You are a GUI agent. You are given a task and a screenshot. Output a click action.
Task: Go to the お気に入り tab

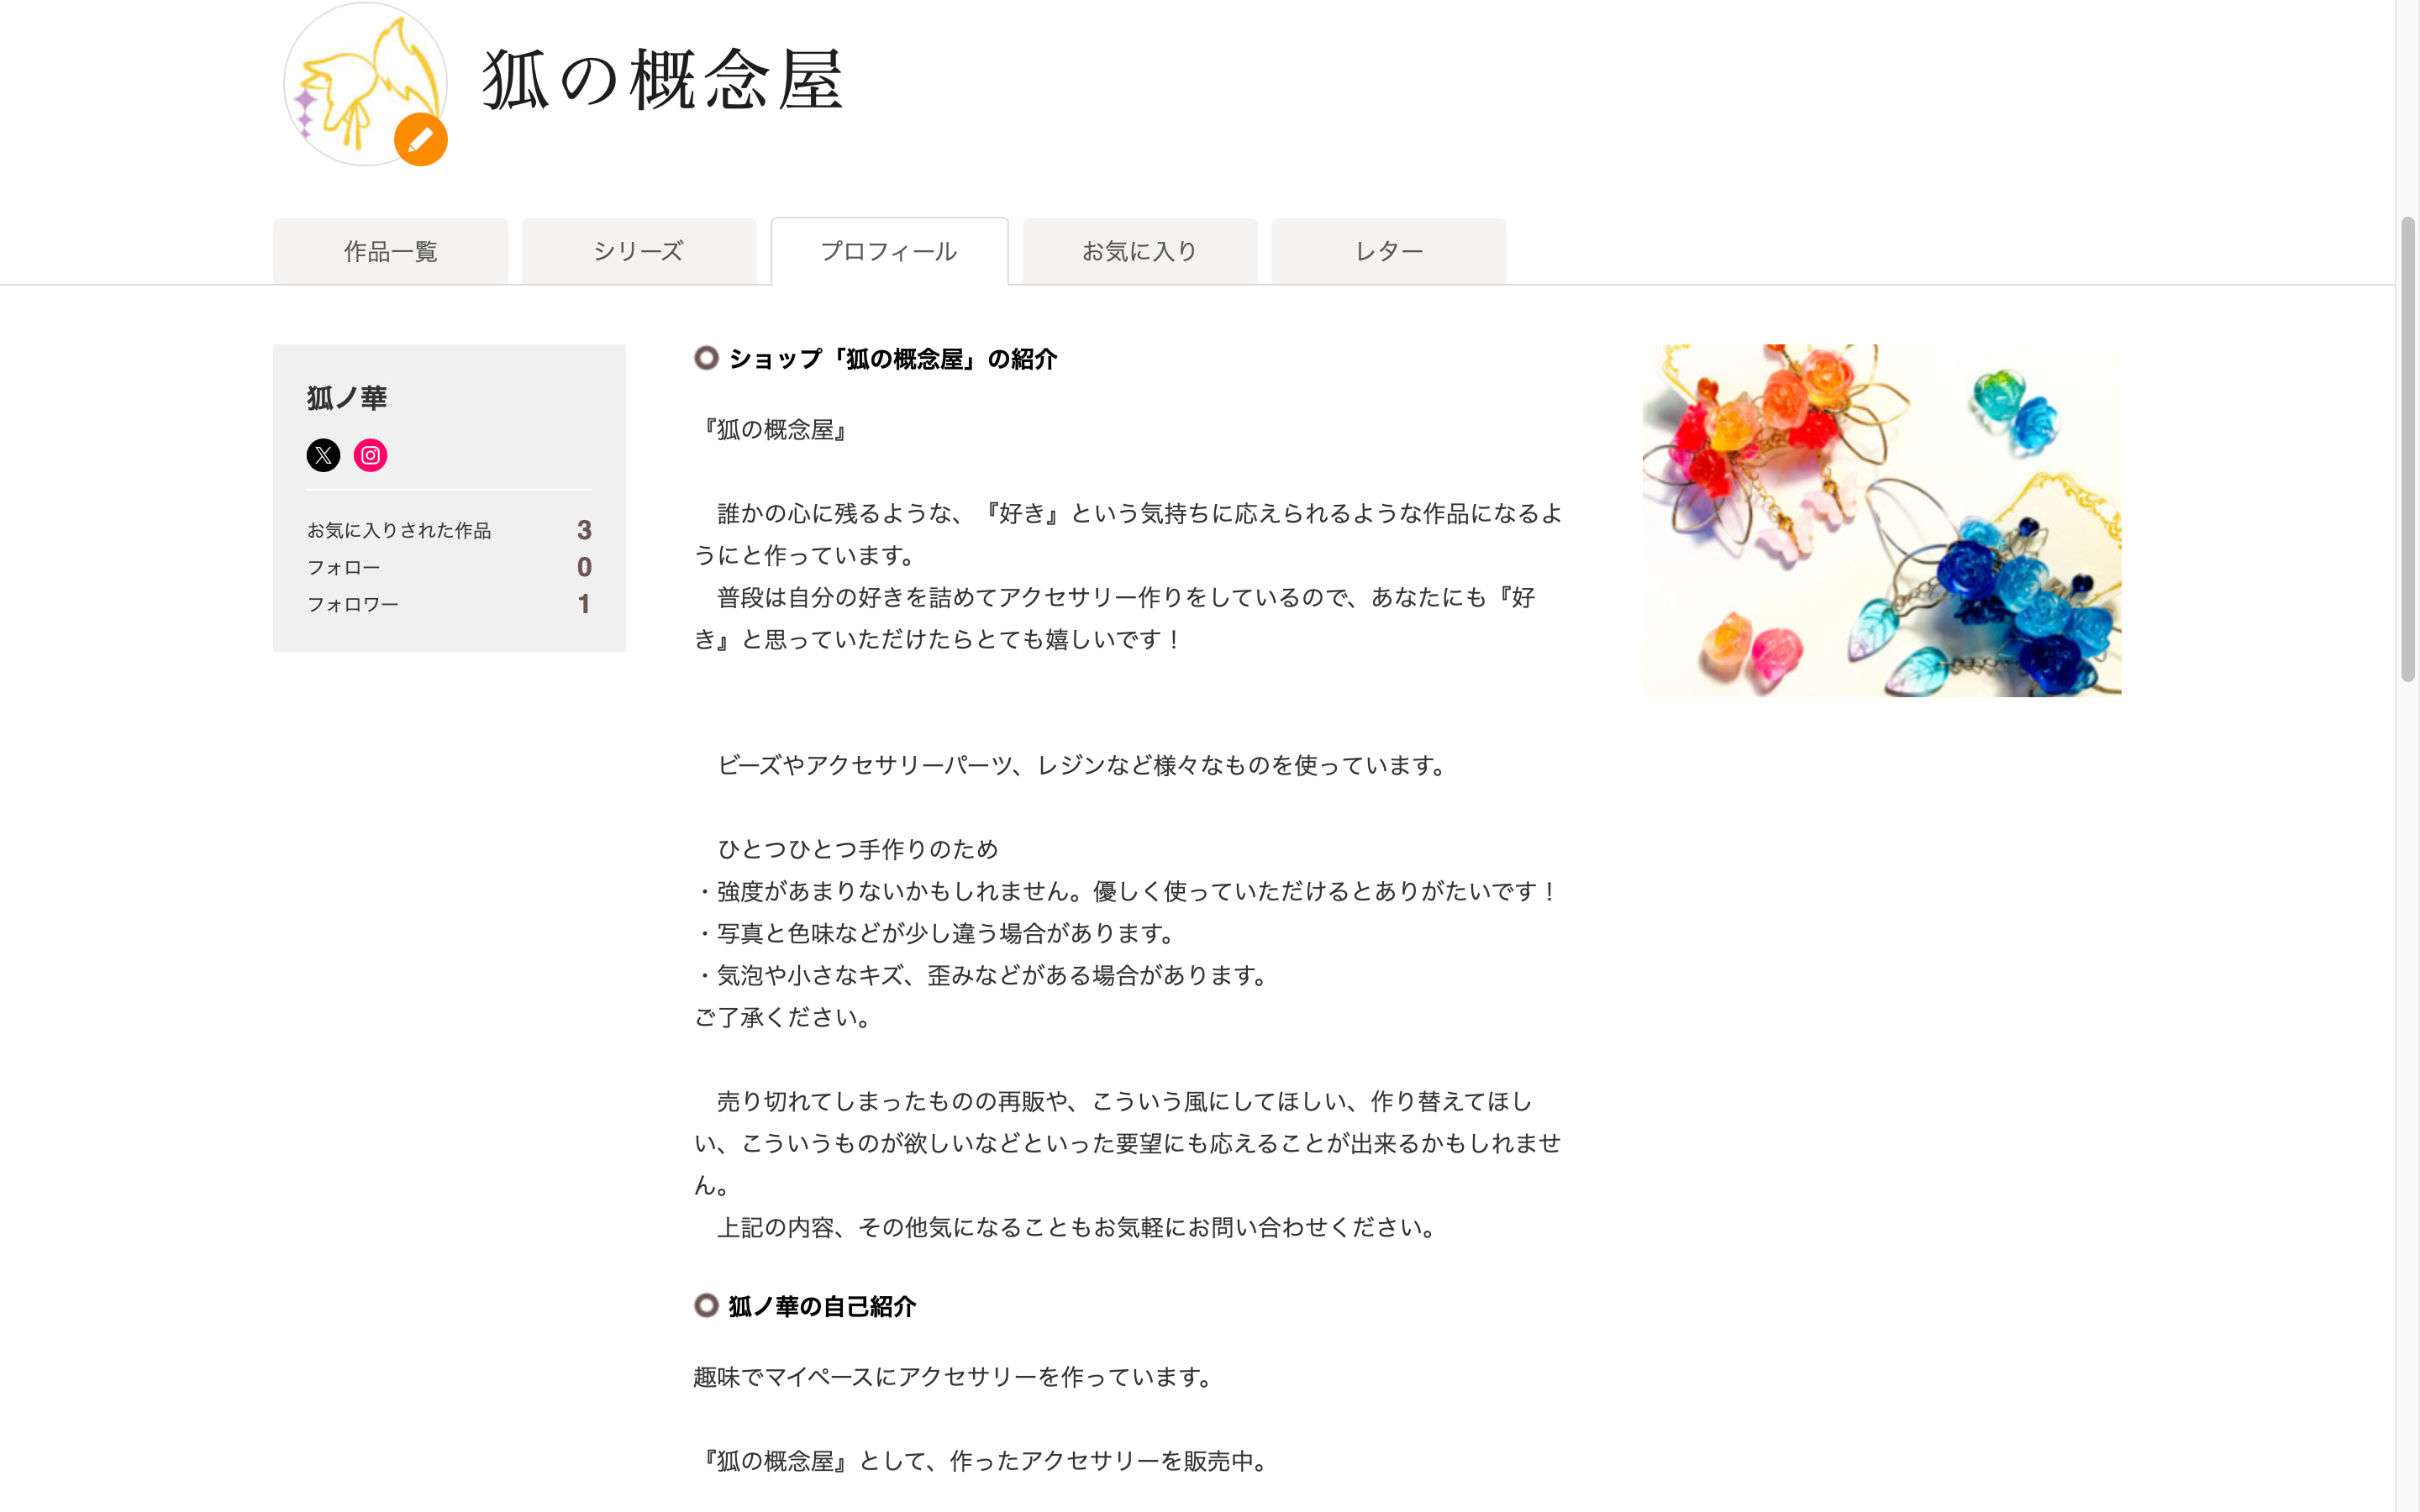click(1139, 251)
